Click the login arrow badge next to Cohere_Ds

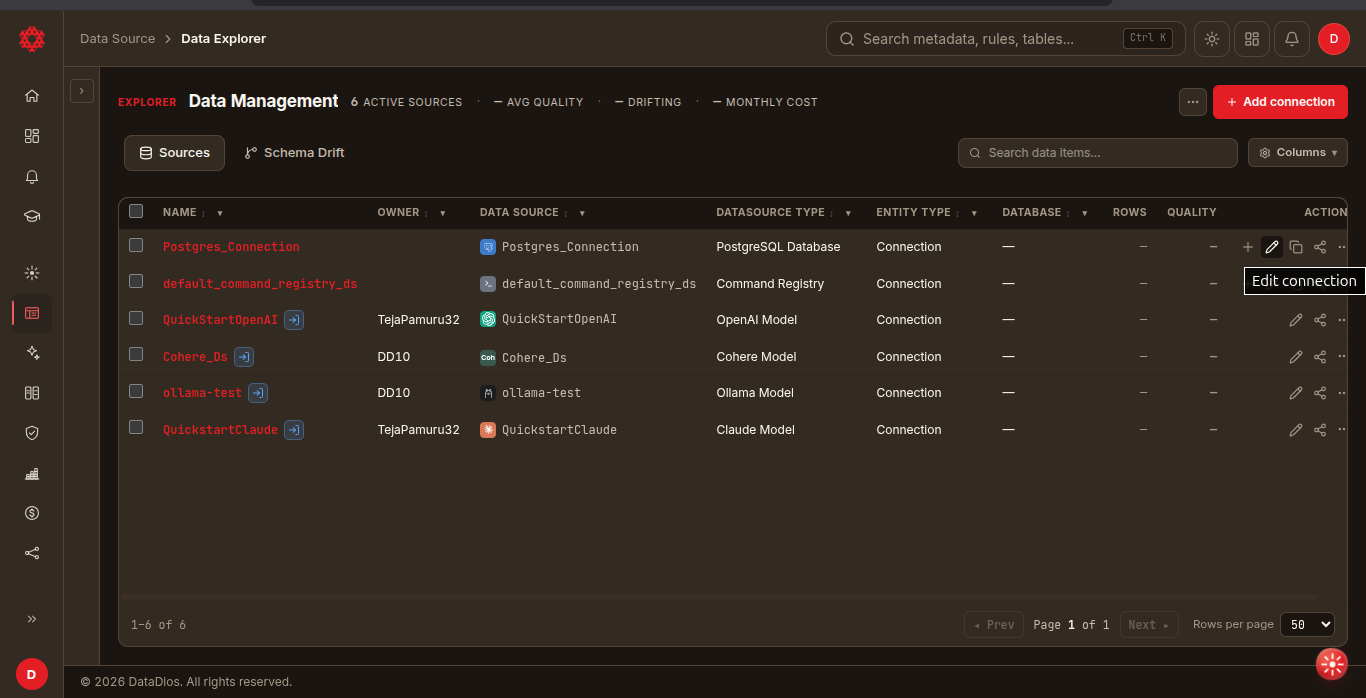pos(244,357)
